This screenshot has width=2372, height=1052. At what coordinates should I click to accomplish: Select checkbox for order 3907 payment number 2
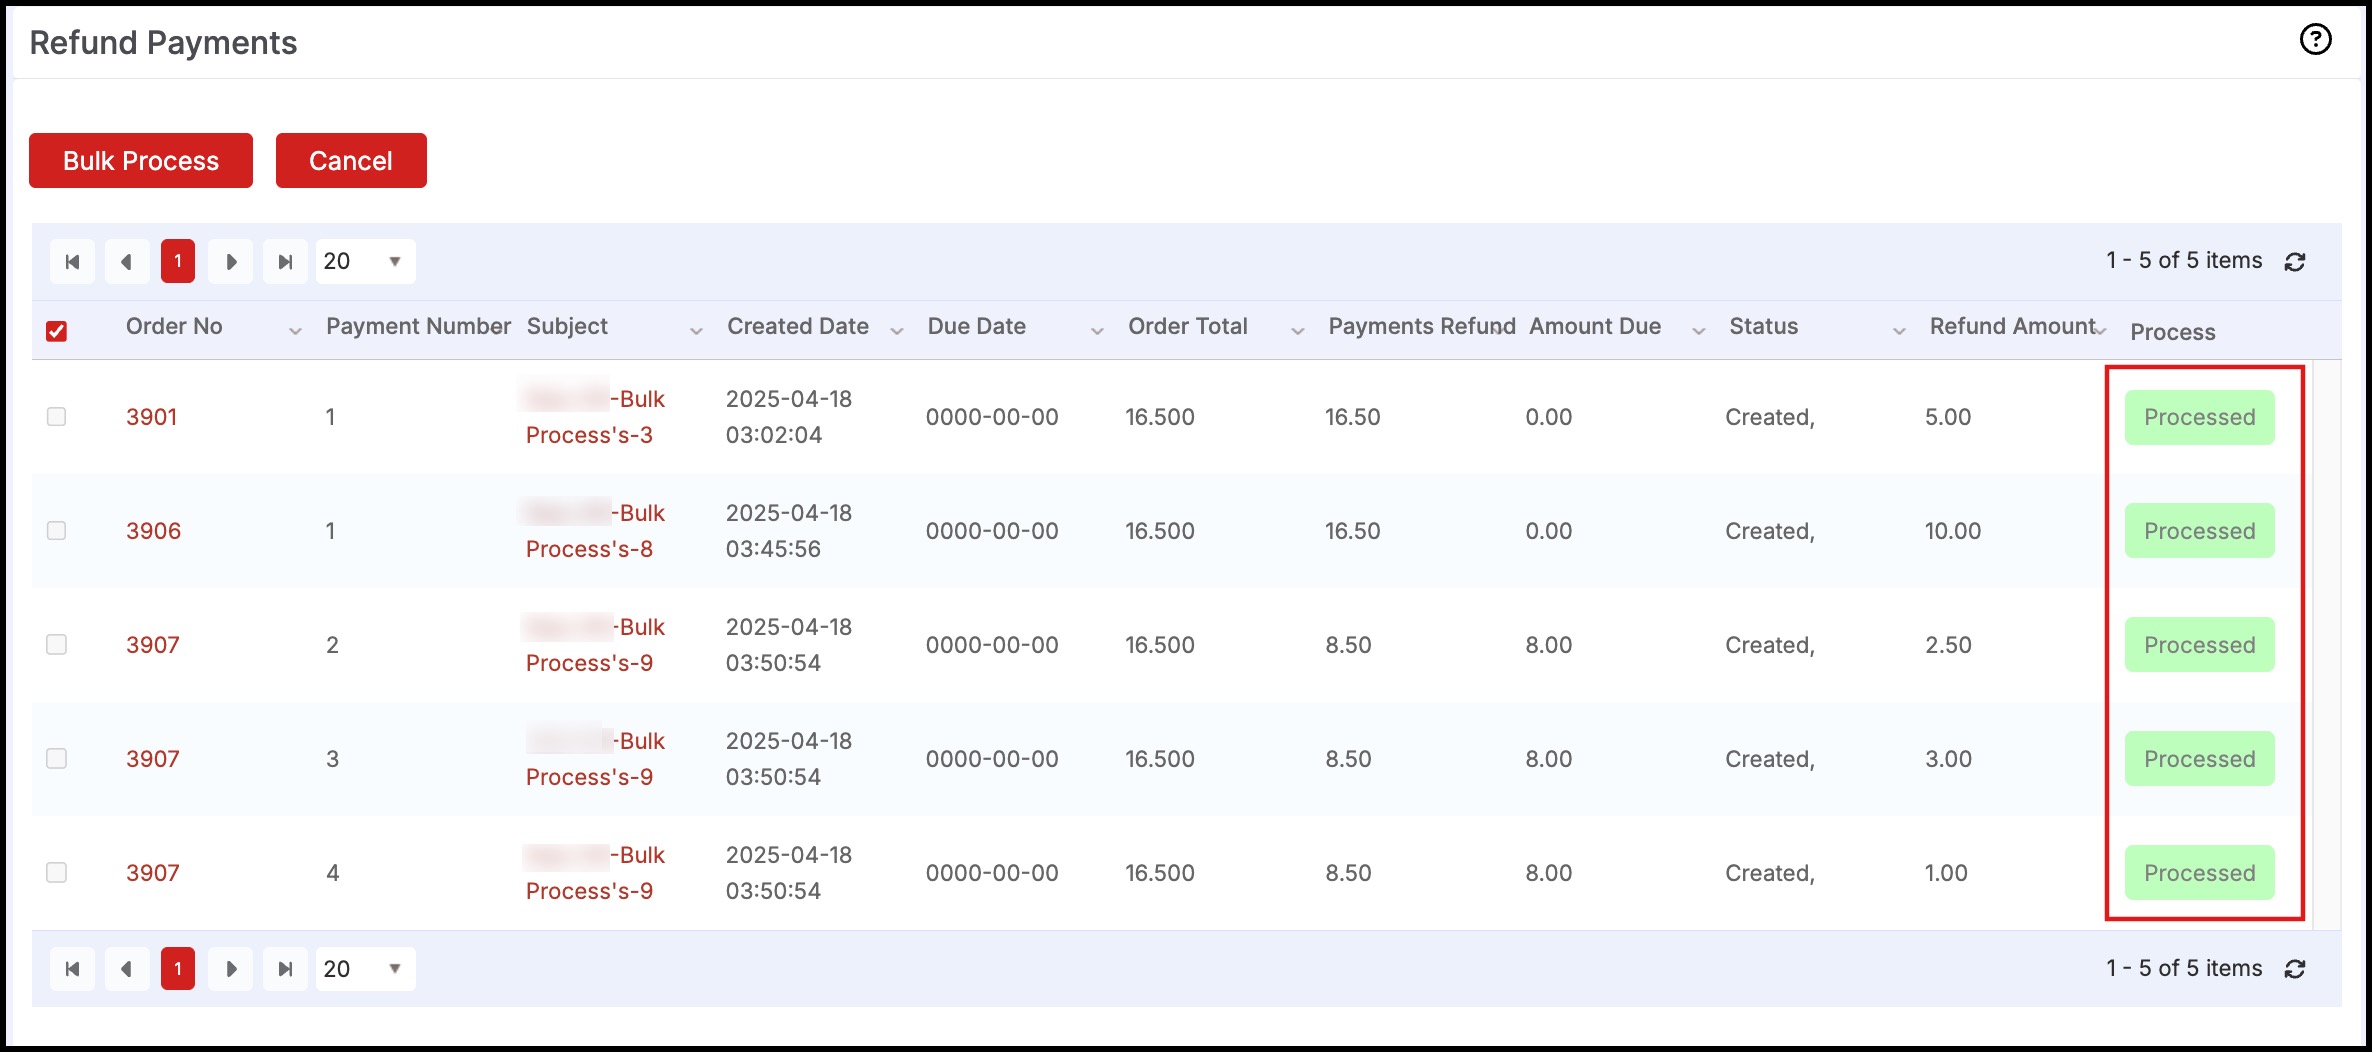tap(57, 645)
